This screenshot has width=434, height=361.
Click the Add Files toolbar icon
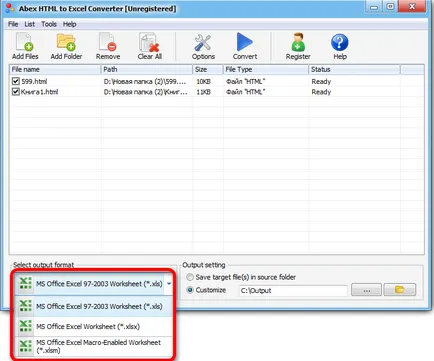click(x=25, y=42)
